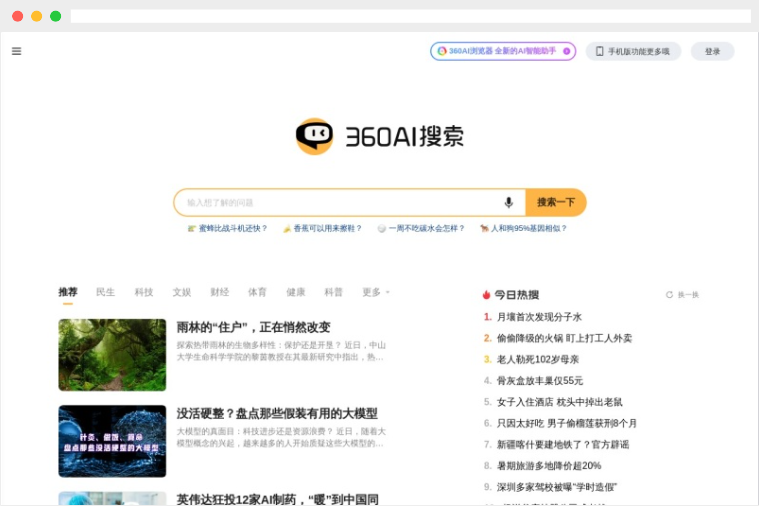Viewport: 759px width, 506px height.
Task: Click the purple arrow icon in 360AI浏览器 banner
Action: pos(566,51)
